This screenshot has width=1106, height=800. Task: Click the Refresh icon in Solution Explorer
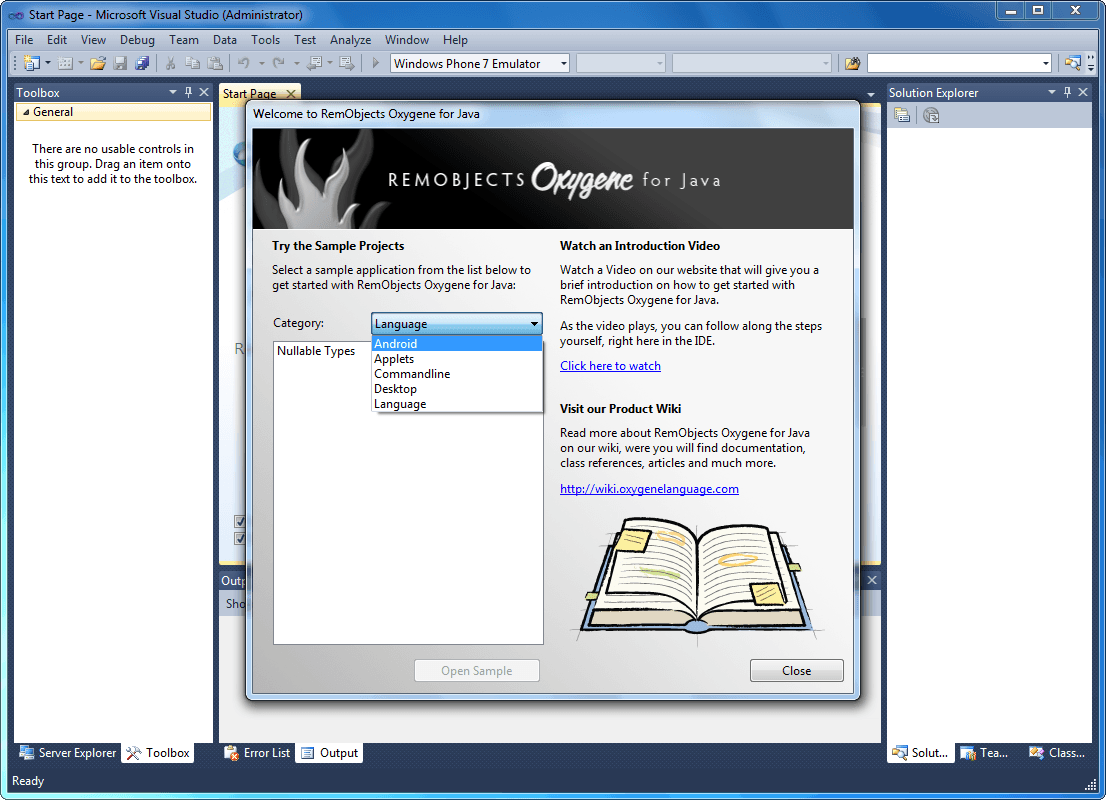pos(931,115)
